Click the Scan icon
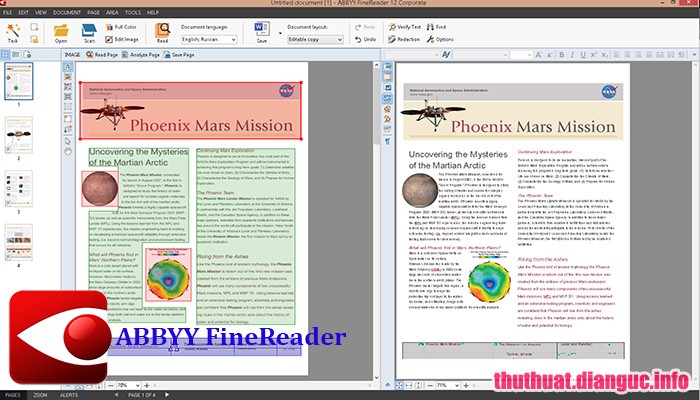This screenshot has height=400, width=700. pyautogui.click(x=89, y=31)
